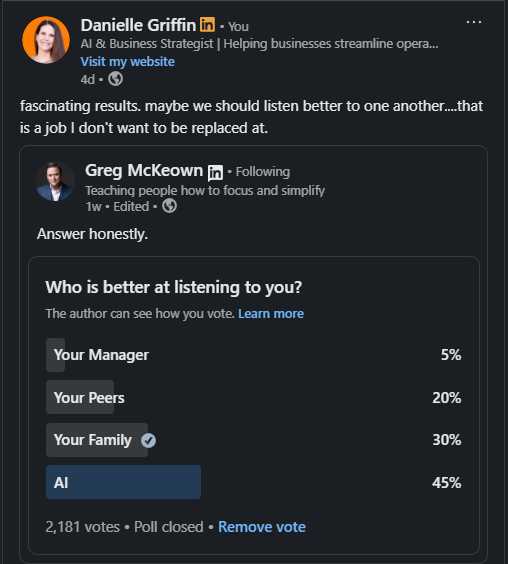Click Learn more about poll voting
The width and height of the screenshot is (508, 564).
coord(271,314)
